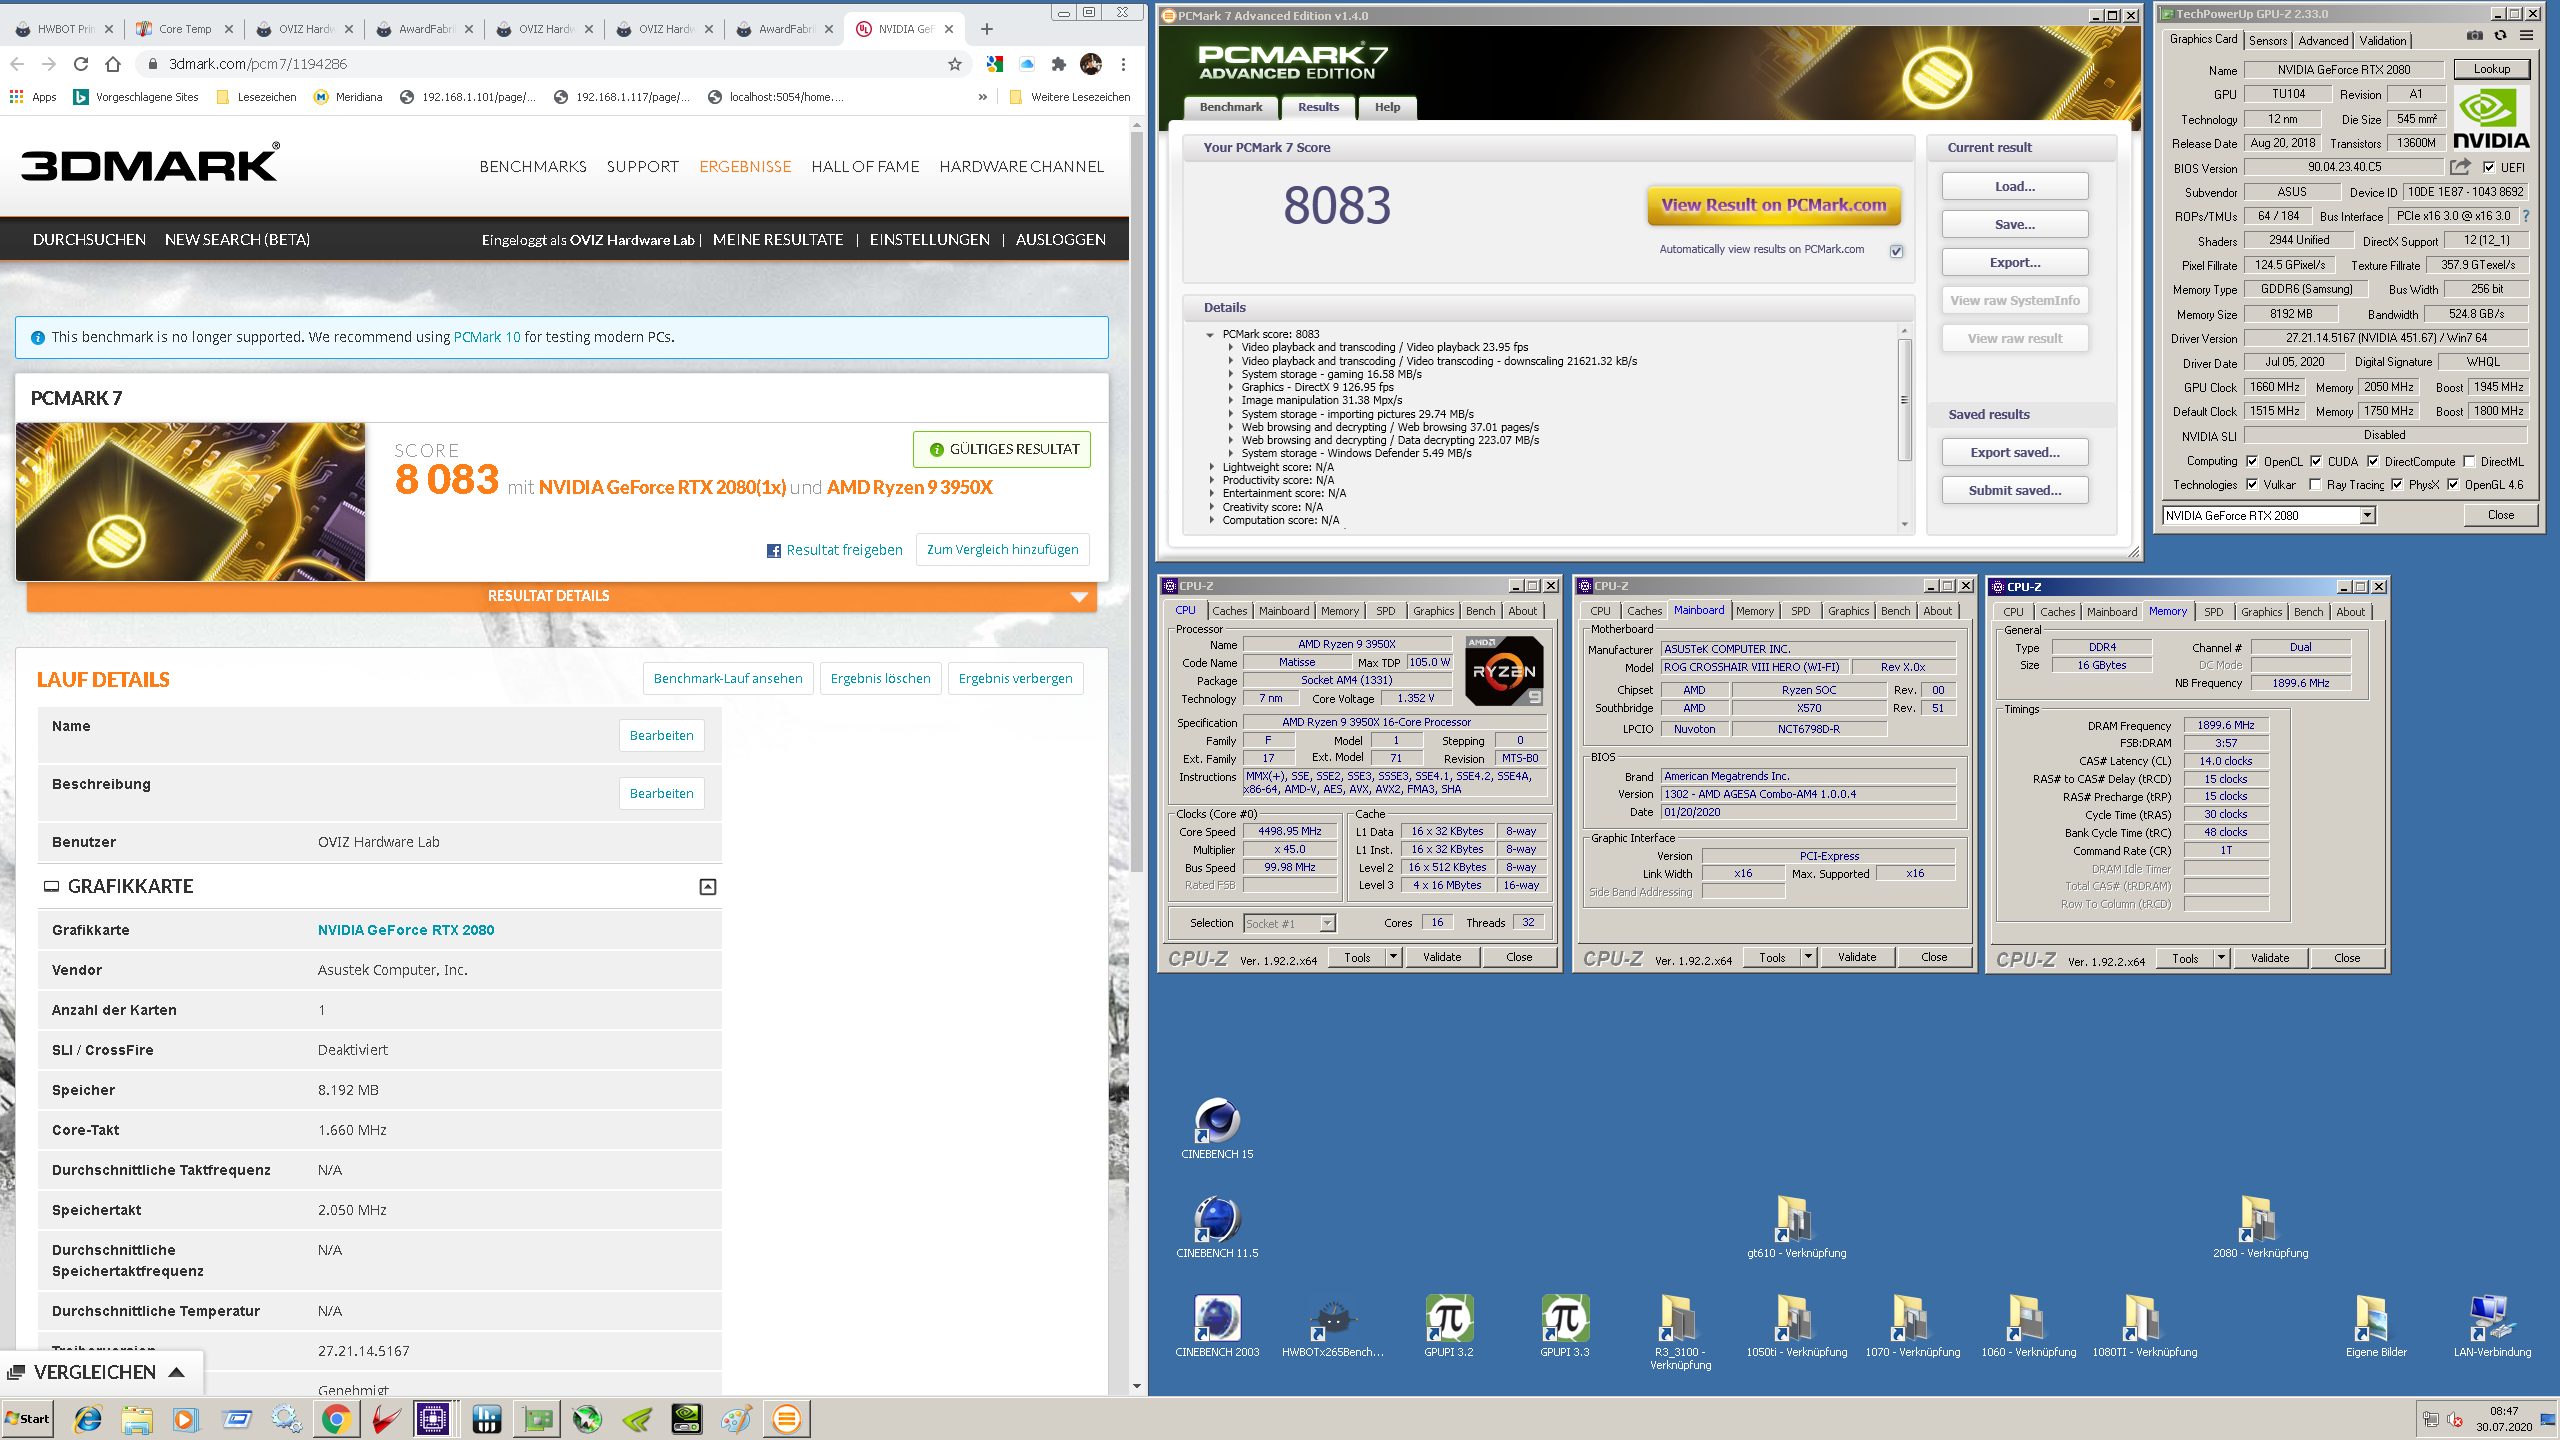Open 2080 - Verknüpfung folder

tap(2260, 1227)
